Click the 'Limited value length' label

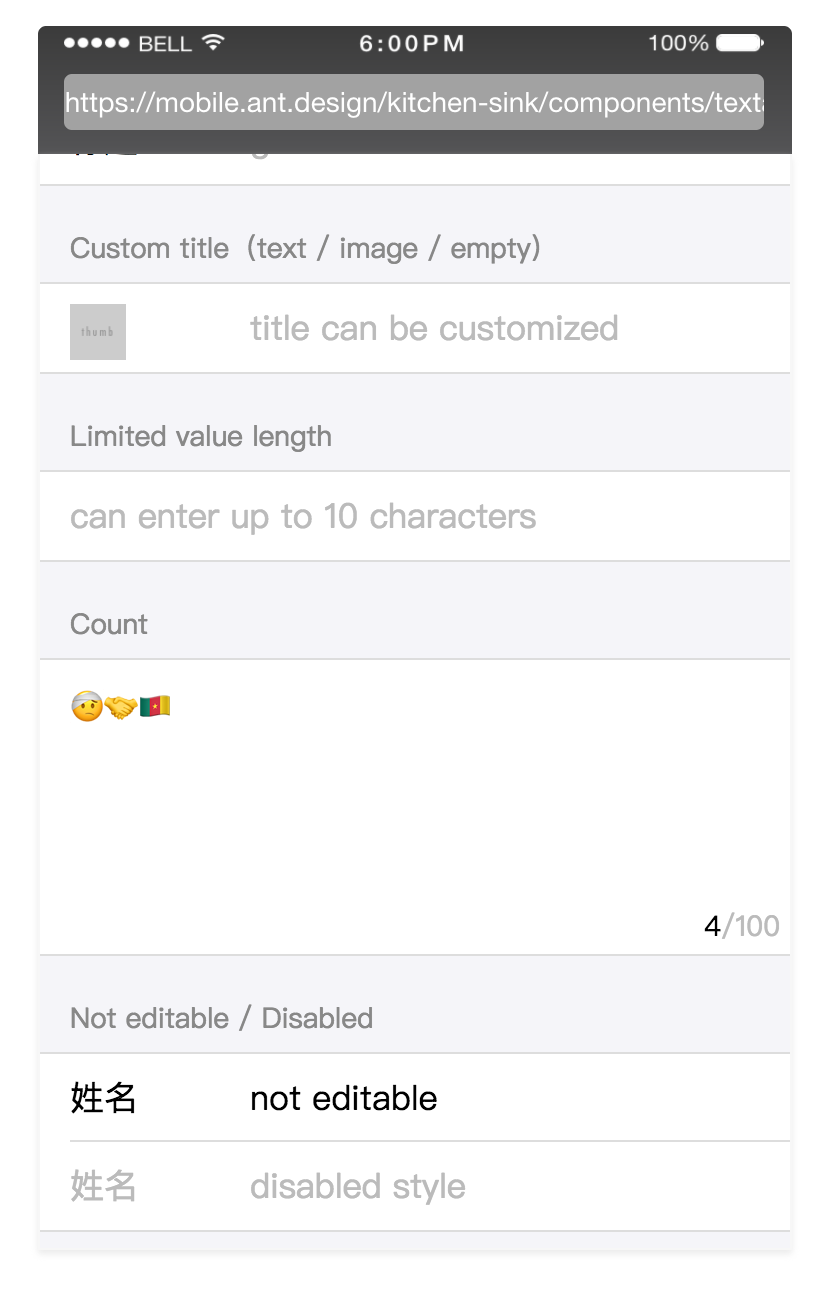[x=200, y=436]
